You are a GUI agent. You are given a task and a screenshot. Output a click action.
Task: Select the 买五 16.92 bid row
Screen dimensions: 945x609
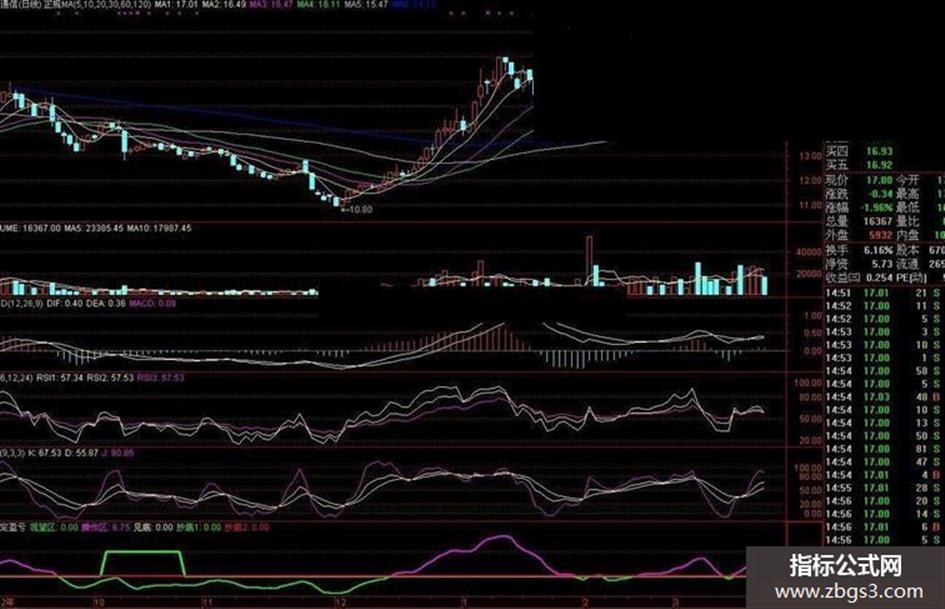[859, 165]
